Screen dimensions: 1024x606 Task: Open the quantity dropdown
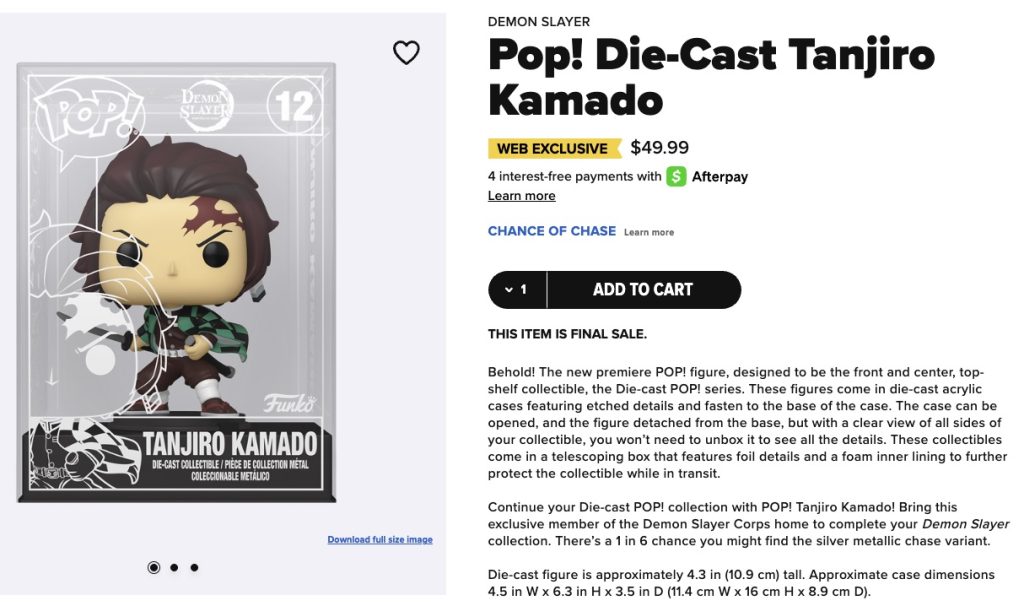coord(517,290)
